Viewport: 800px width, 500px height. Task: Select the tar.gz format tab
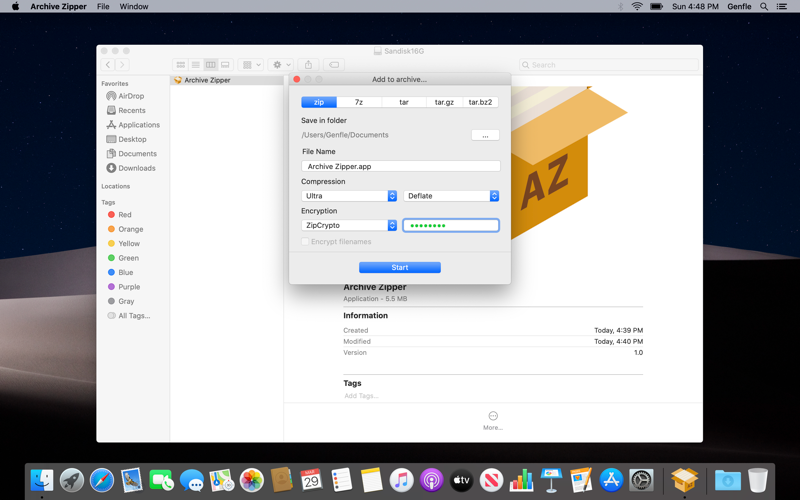(x=444, y=102)
